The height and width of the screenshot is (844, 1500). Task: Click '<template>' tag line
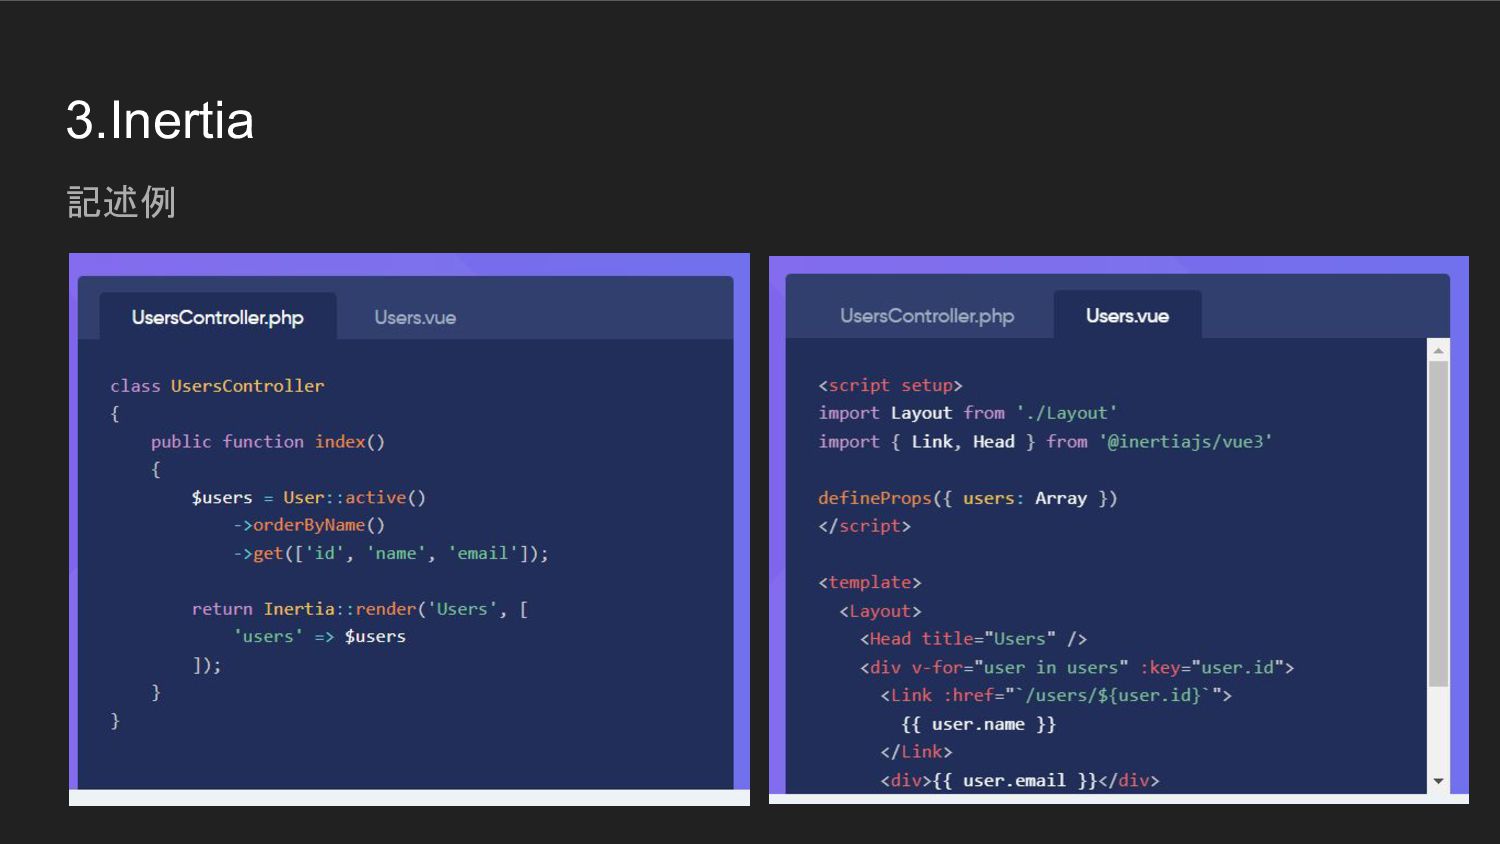tap(870, 582)
